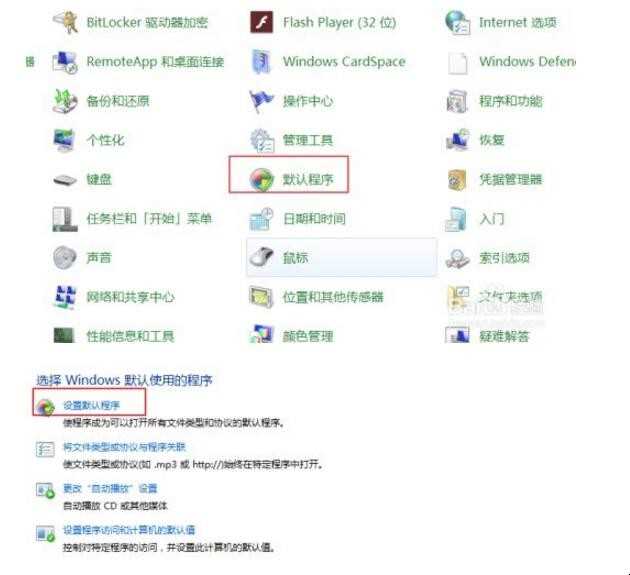
Task: Open the 凭据管理器 safe icon
Action: (457, 180)
